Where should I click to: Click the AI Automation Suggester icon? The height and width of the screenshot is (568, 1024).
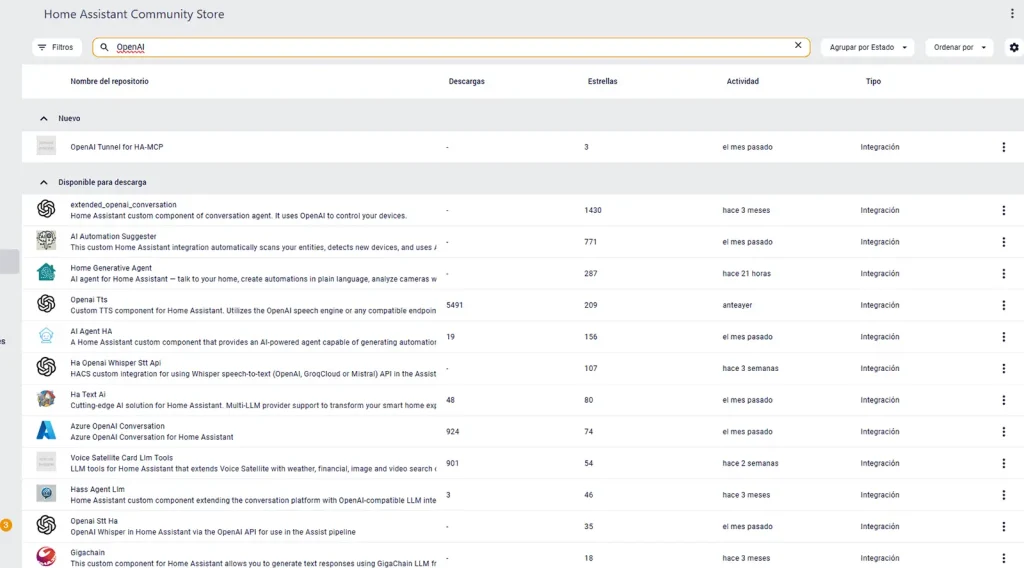pyautogui.click(x=46, y=240)
